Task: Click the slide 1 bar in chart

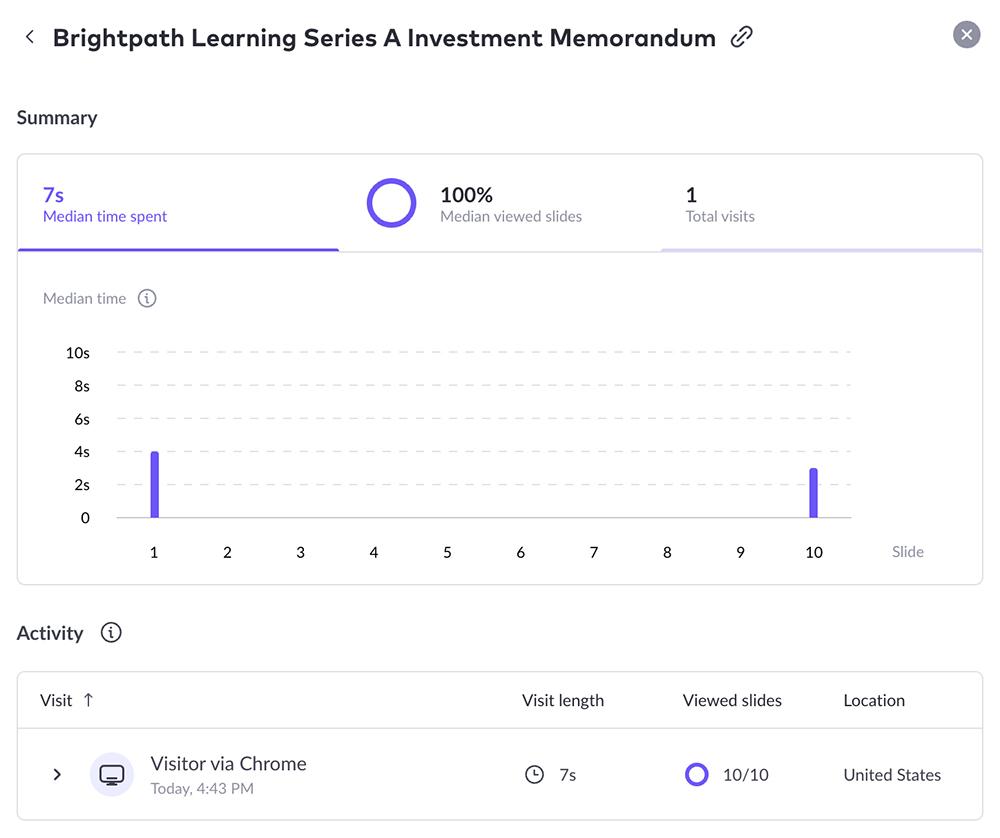Action: pos(154,485)
